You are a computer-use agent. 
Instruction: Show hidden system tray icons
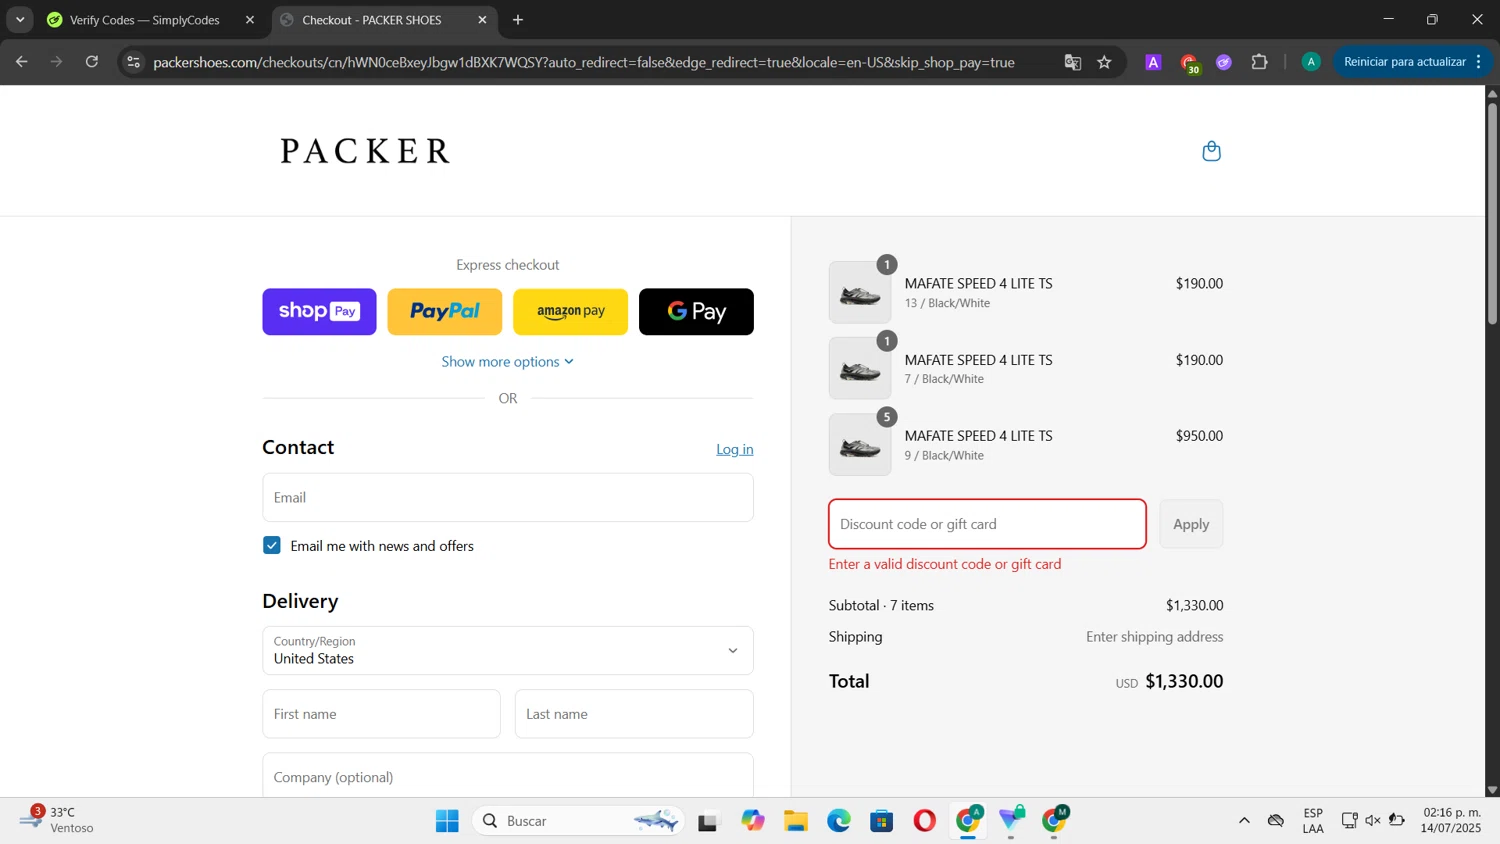coord(1244,821)
